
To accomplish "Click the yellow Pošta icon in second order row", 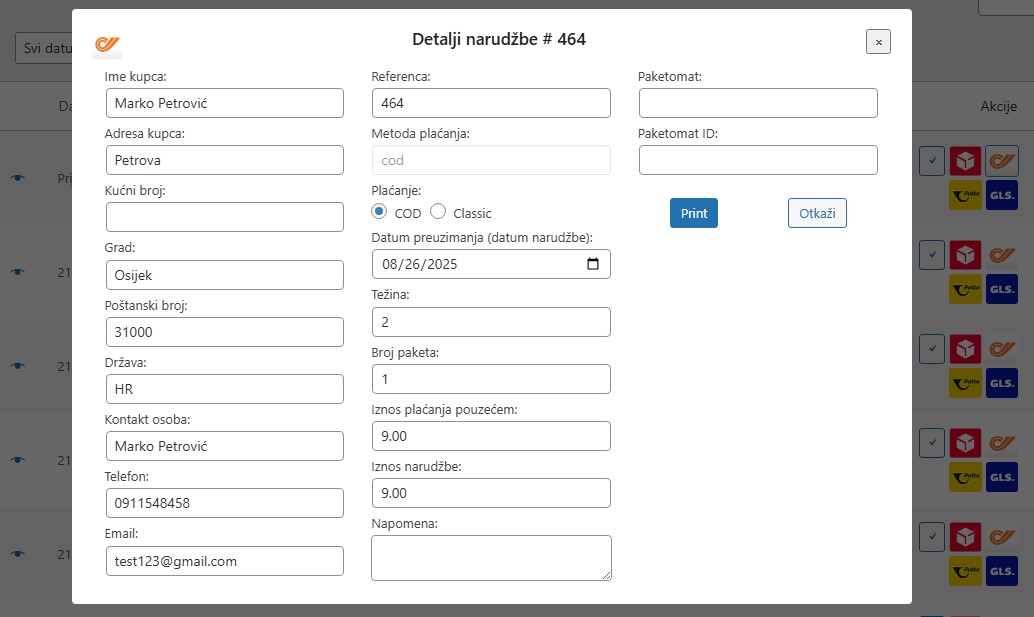I will [x=965, y=290].
